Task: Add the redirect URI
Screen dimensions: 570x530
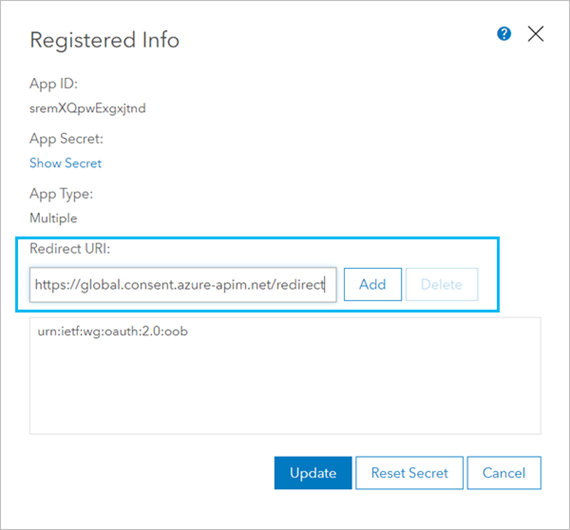Action: pos(373,284)
